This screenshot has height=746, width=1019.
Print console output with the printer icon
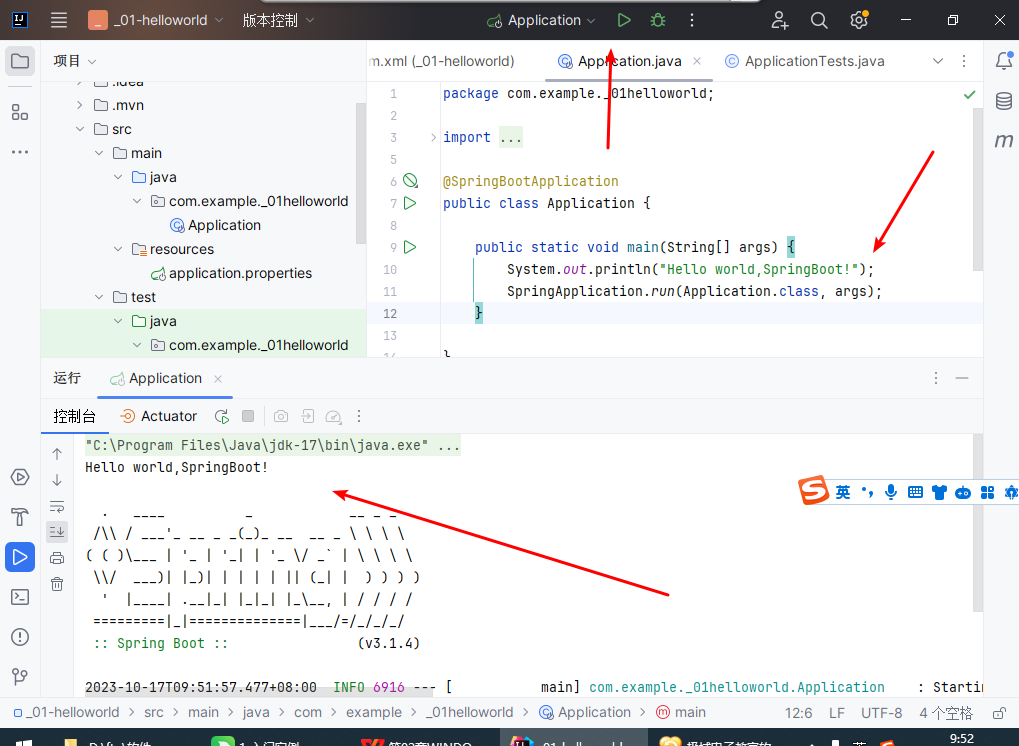(57, 558)
